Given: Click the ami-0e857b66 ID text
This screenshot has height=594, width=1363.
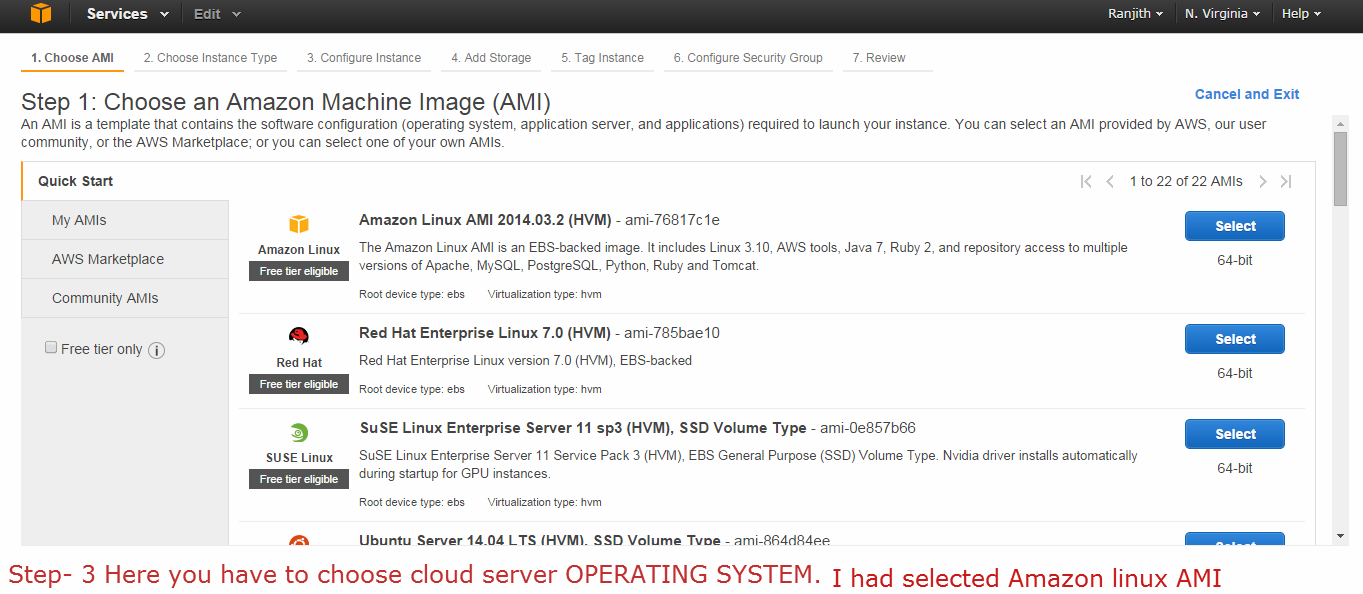Looking at the screenshot, I should pos(868,428).
